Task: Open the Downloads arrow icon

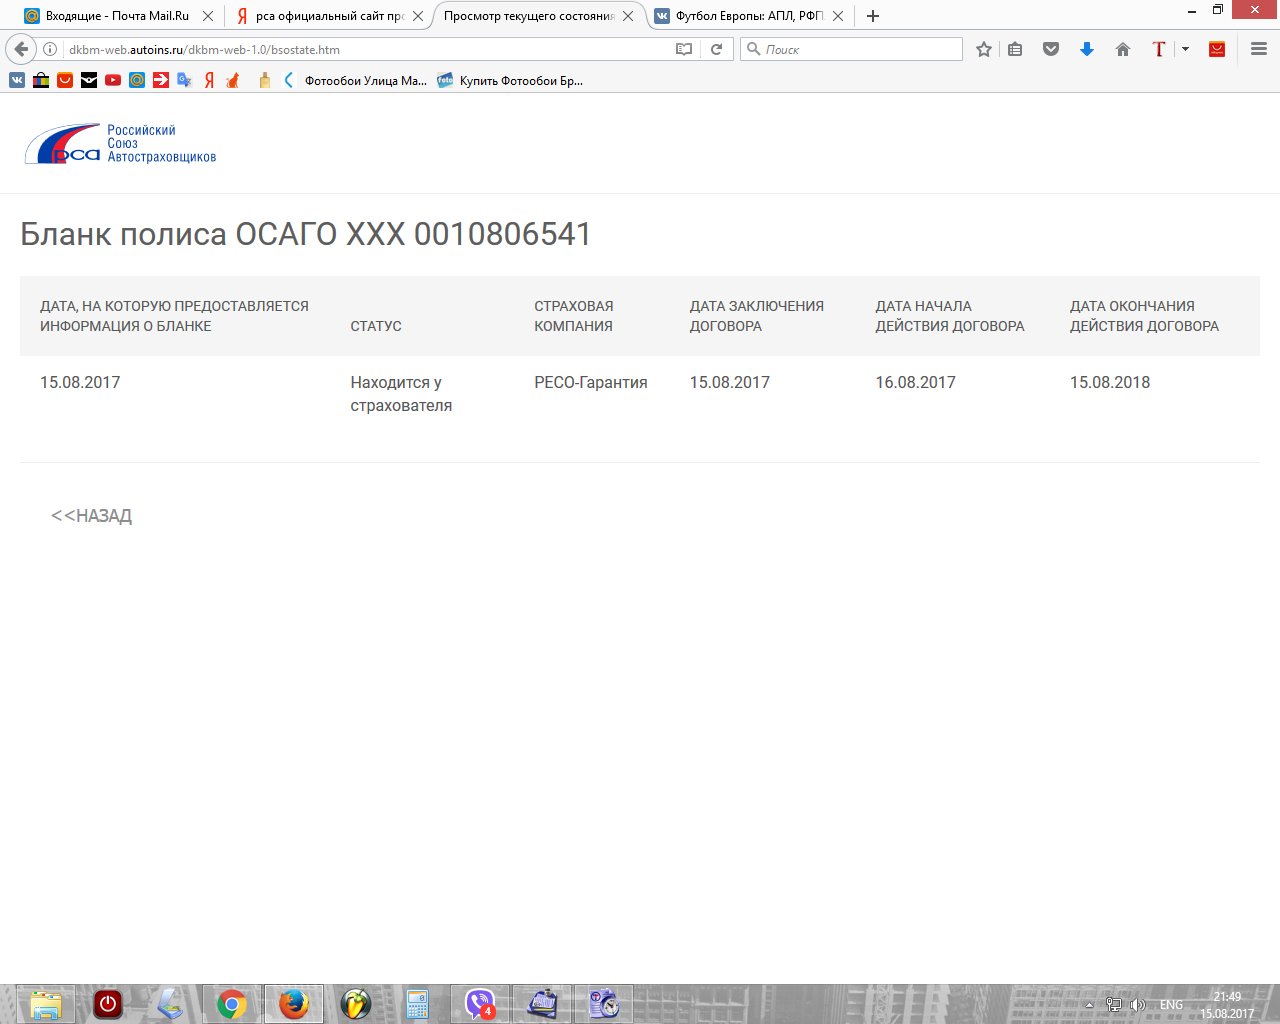Action: (1087, 49)
